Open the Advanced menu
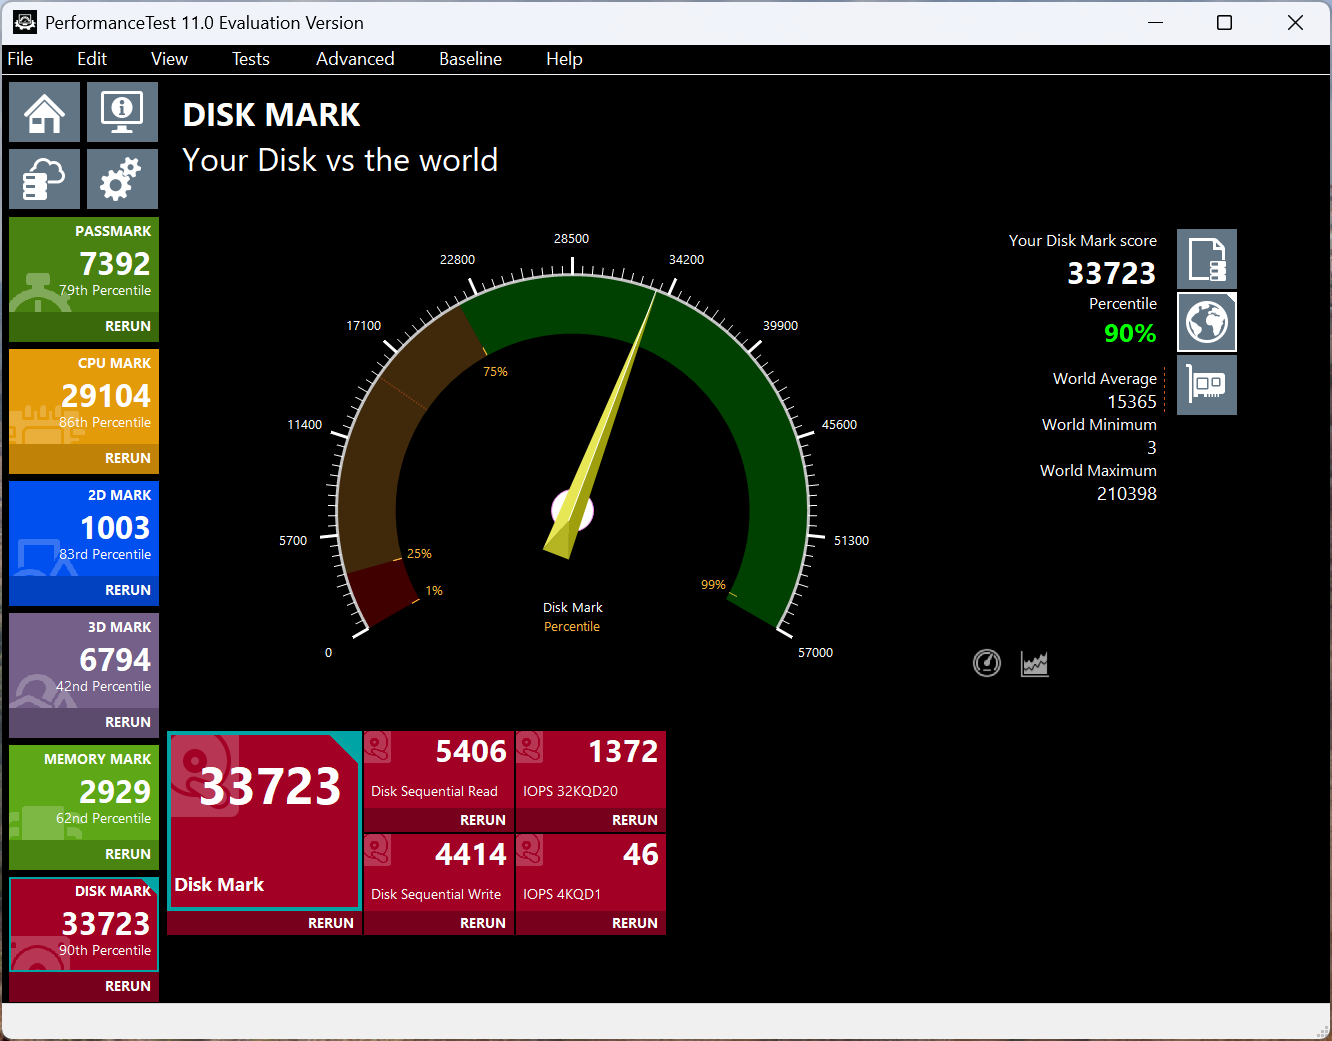The image size is (1332, 1041). click(x=355, y=59)
